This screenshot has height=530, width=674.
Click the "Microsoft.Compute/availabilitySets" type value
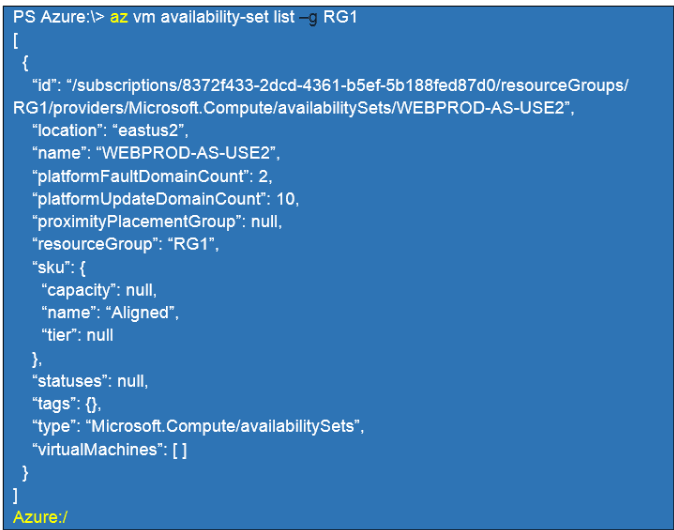click(x=225, y=427)
